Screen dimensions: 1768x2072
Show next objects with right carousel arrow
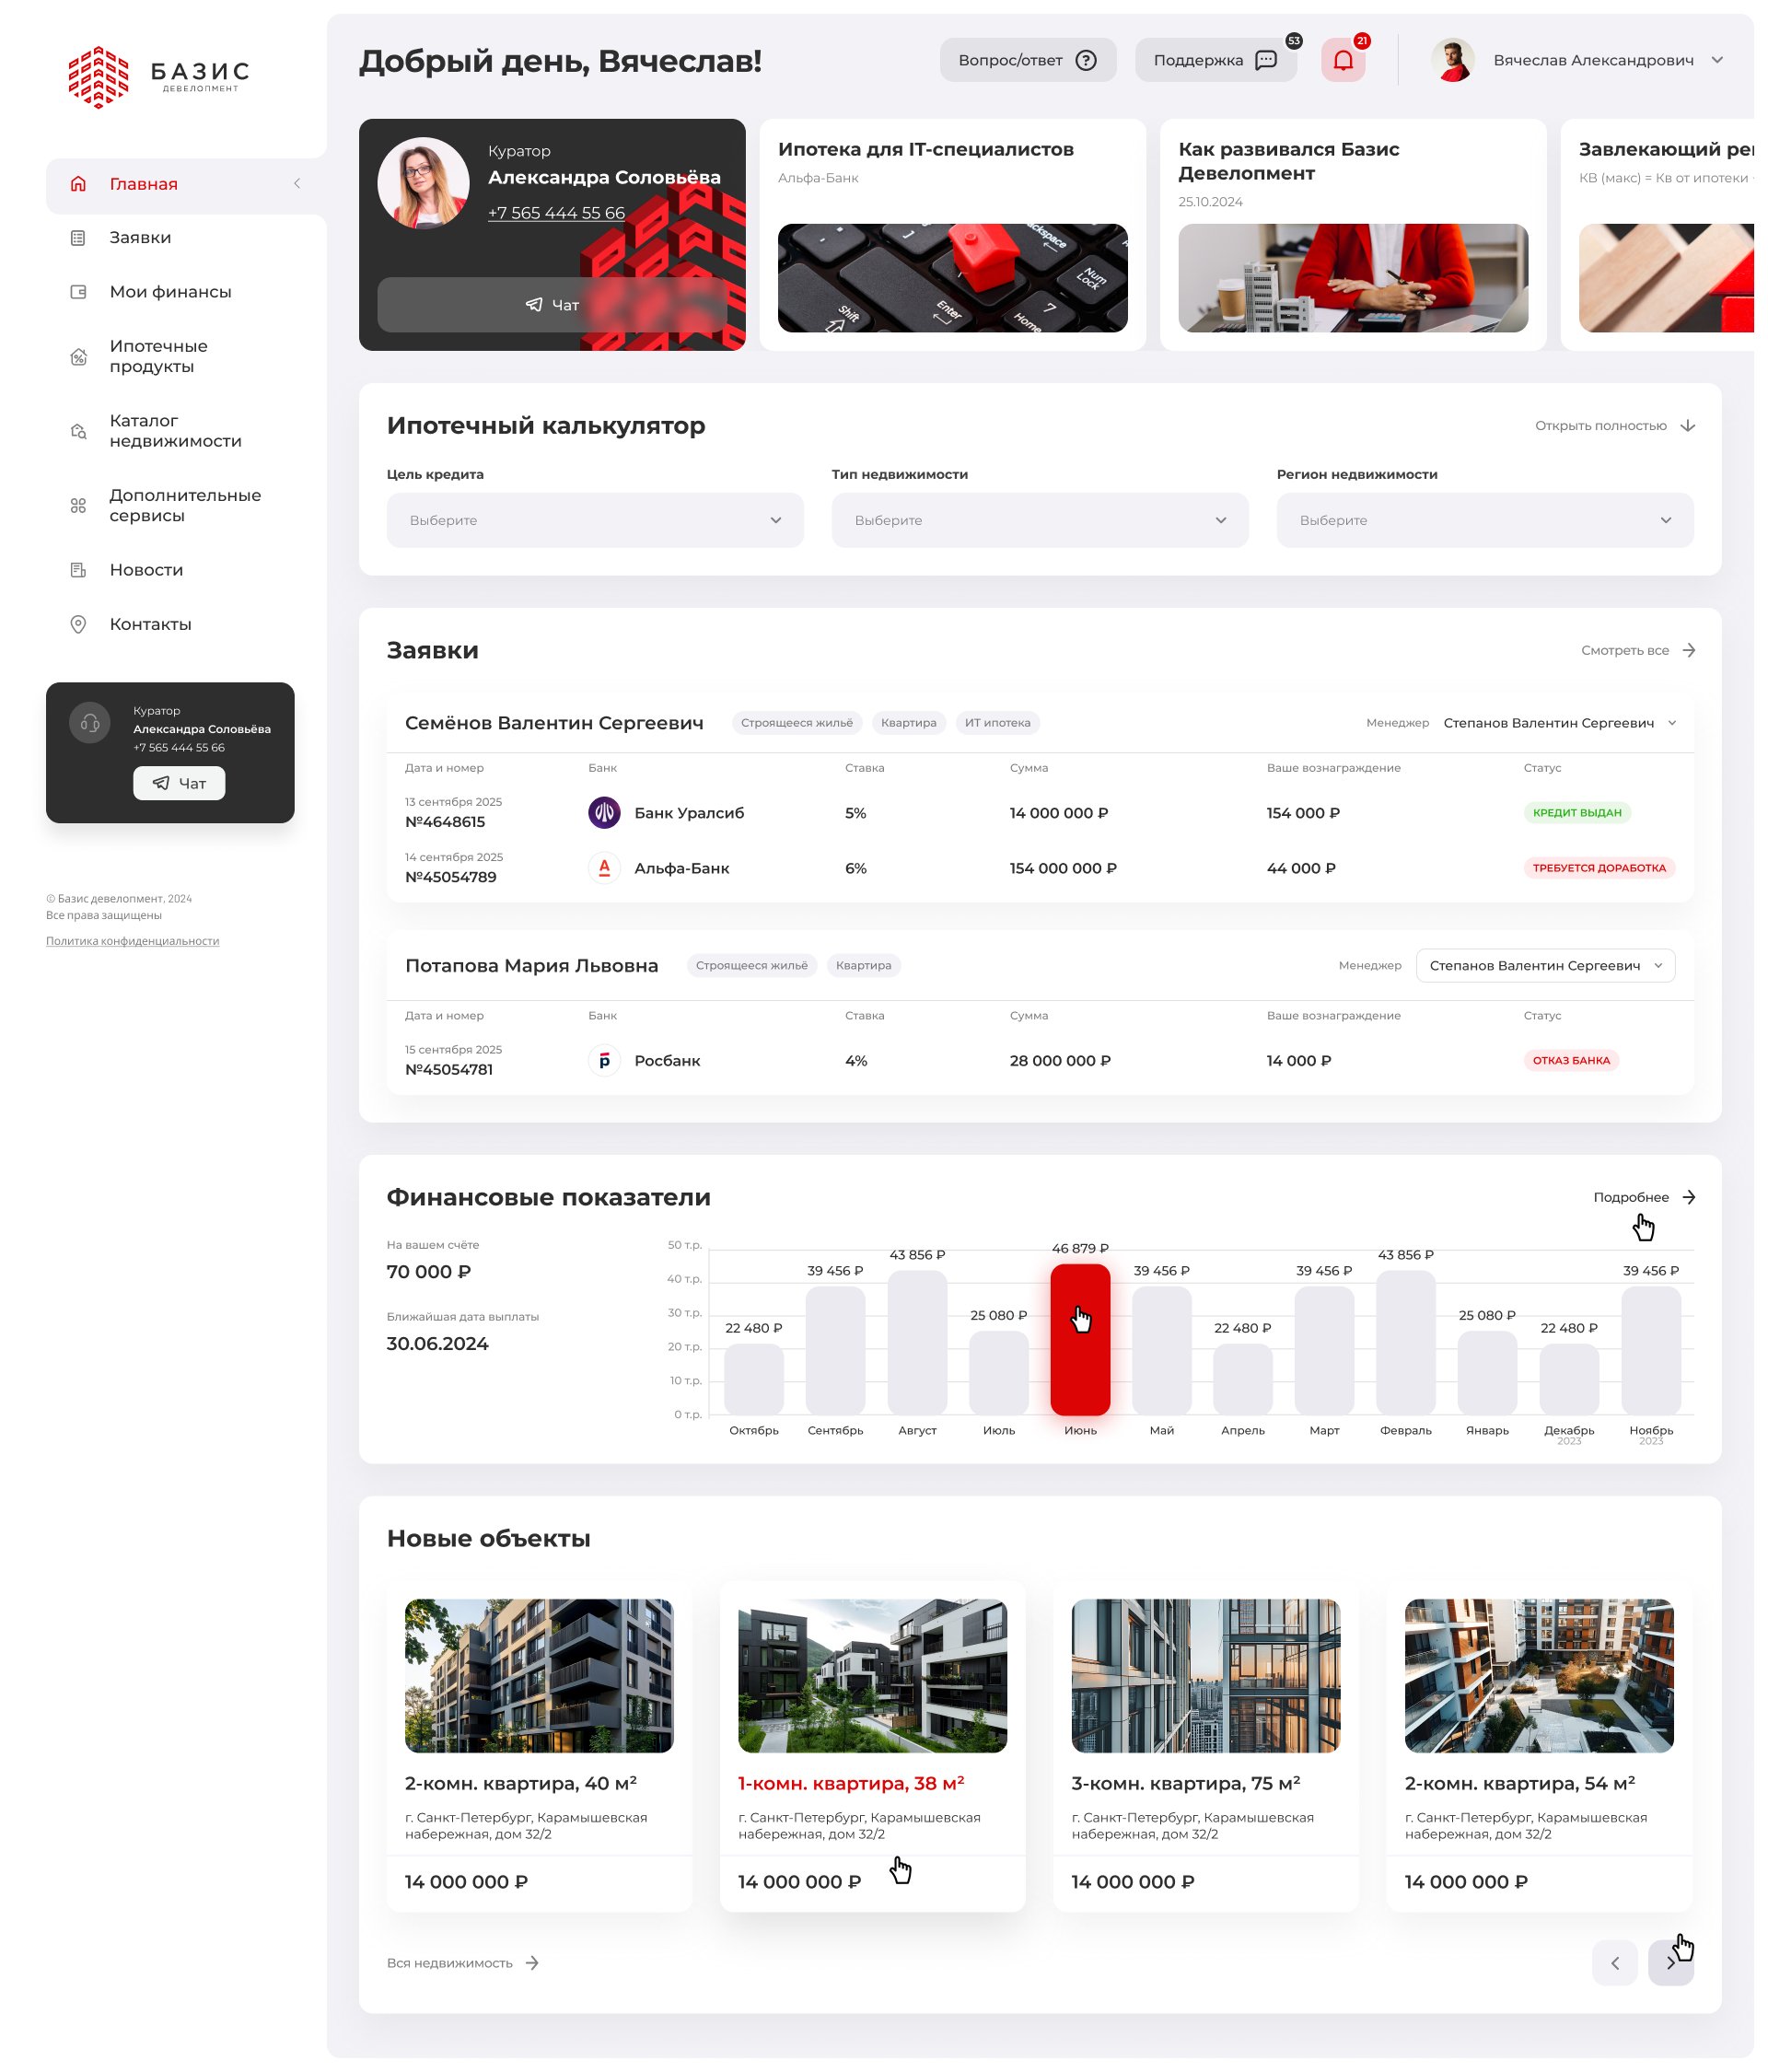[x=1670, y=1962]
